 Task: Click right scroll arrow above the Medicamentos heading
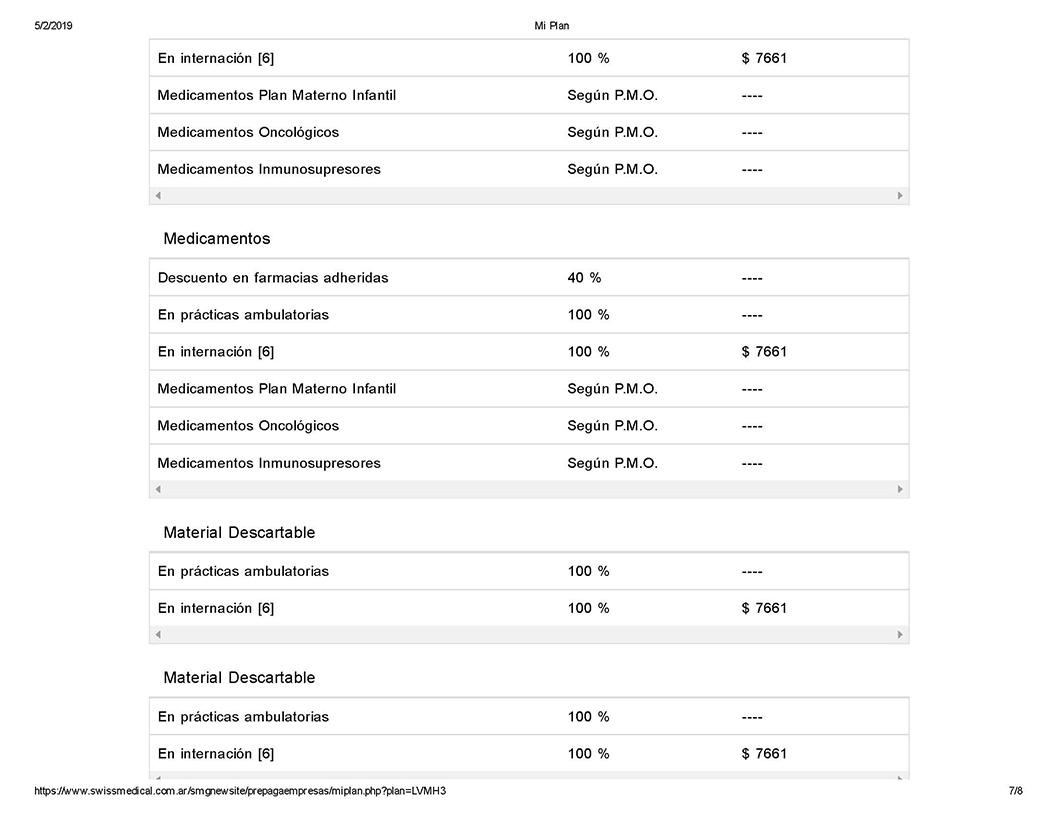[x=900, y=196]
